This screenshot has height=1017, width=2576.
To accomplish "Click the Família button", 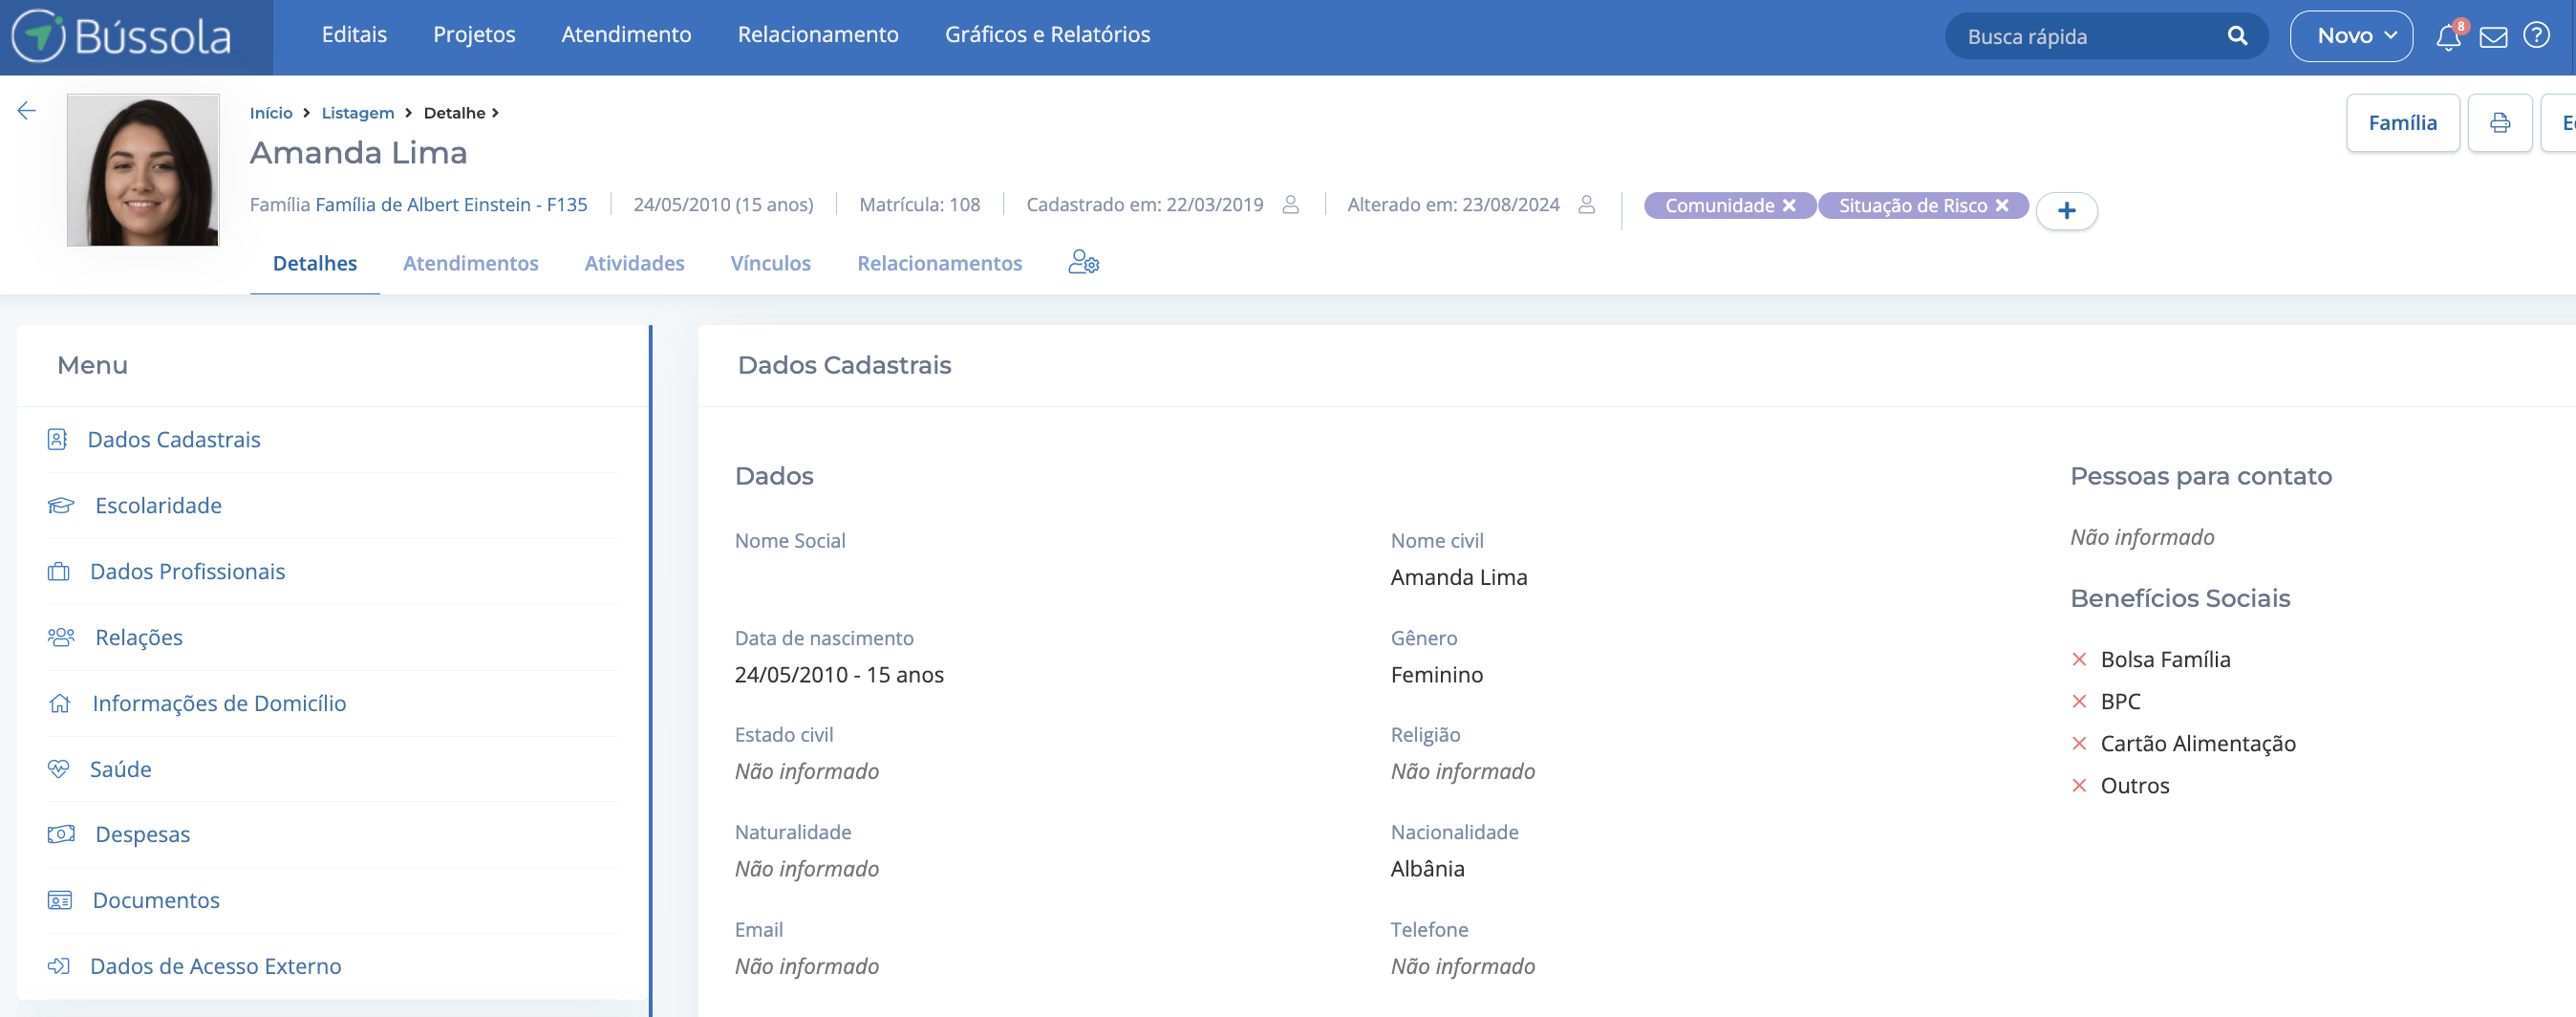I will pos(2403,122).
